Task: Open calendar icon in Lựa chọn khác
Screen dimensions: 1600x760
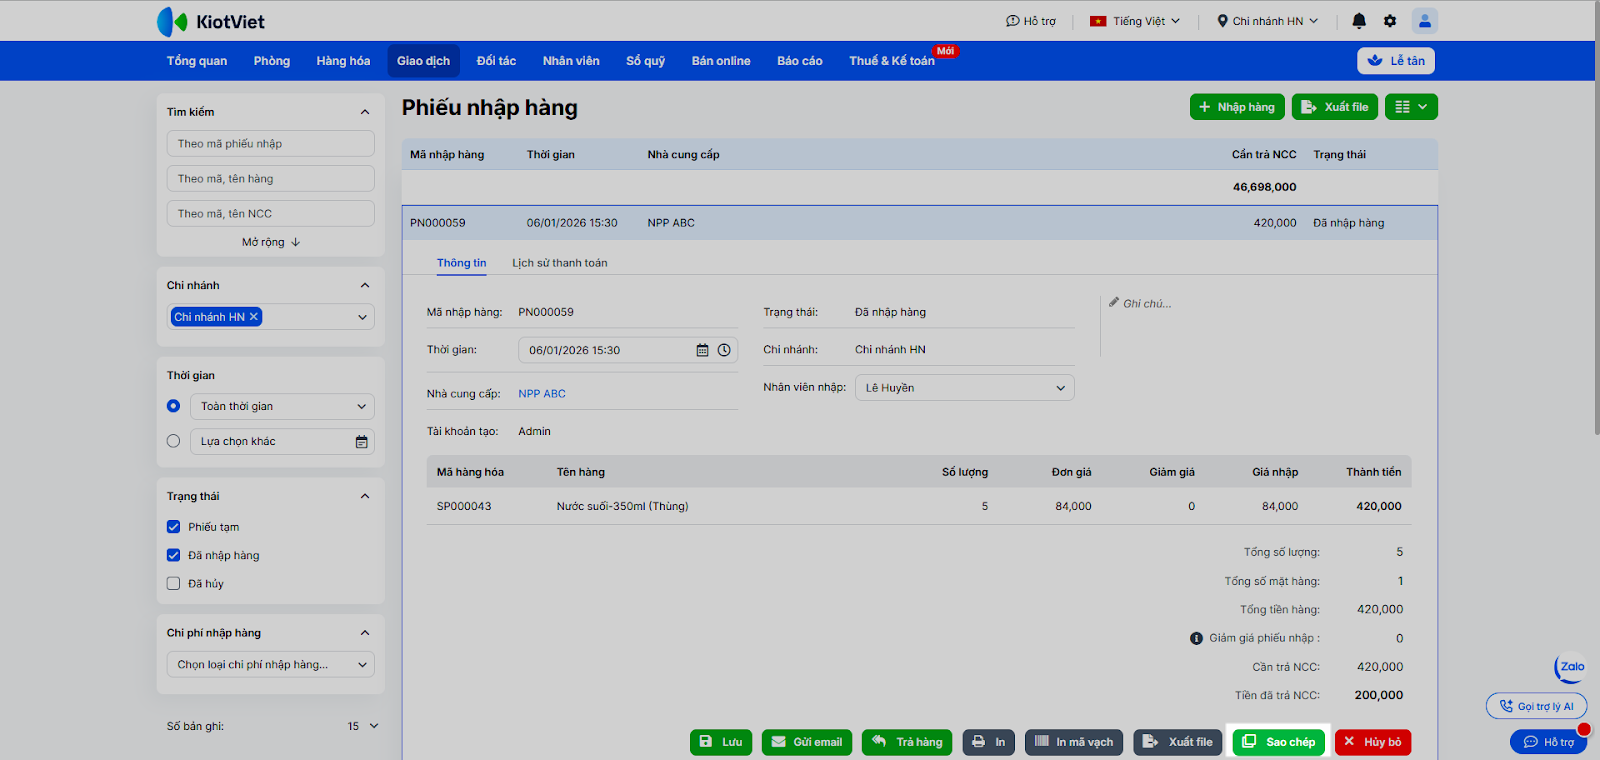Action: 362,442
